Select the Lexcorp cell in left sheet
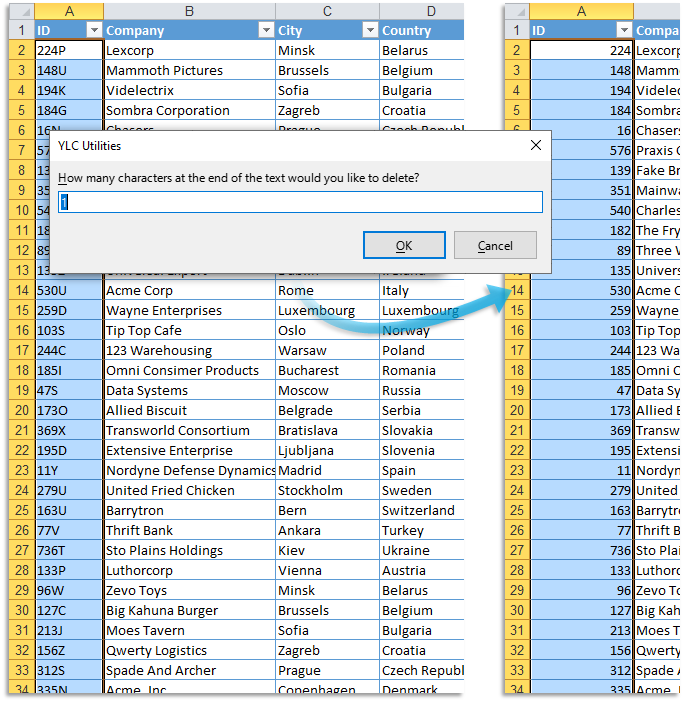The image size is (683, 702). pyautogui.click(x=190, y=50)
